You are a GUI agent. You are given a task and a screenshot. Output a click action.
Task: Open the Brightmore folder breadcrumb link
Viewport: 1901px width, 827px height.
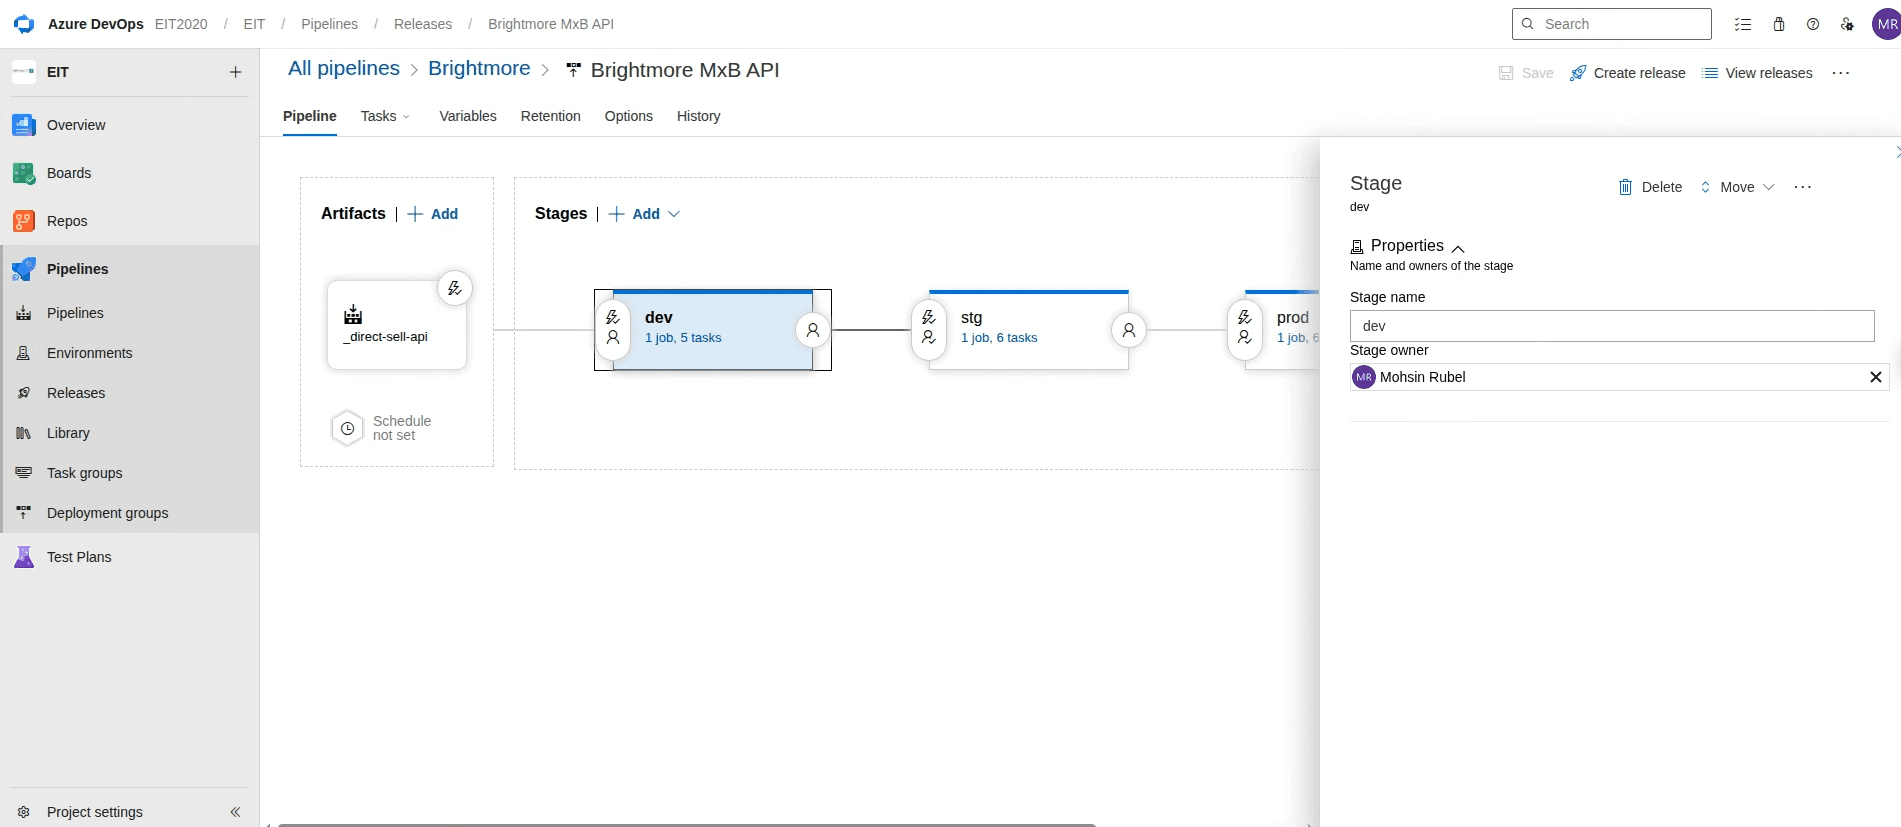click(x=479, y=69)
